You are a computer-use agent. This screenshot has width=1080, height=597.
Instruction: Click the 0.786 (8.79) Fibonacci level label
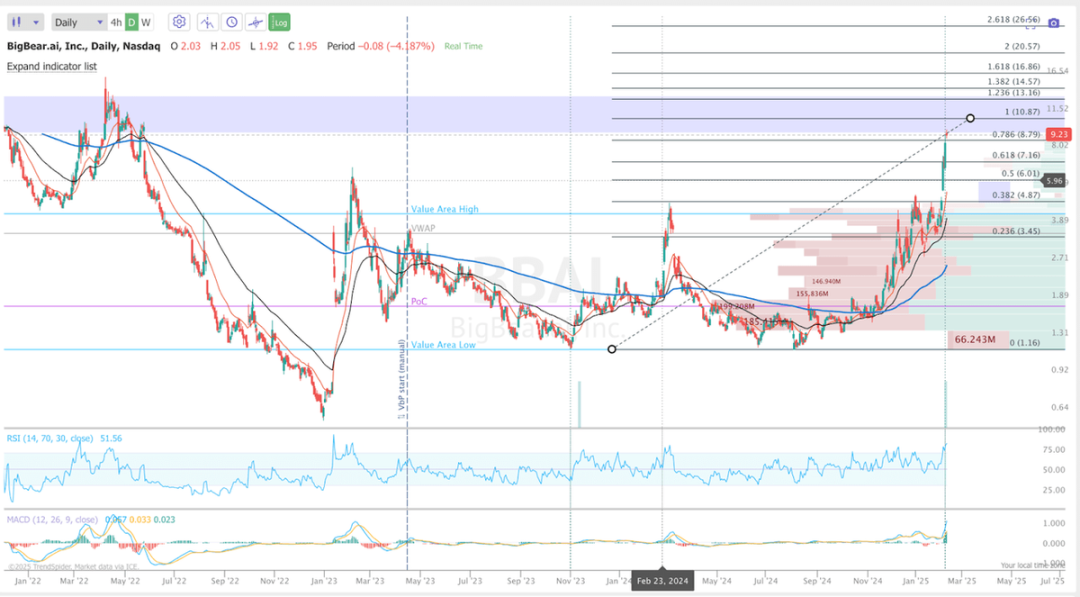1016,134
